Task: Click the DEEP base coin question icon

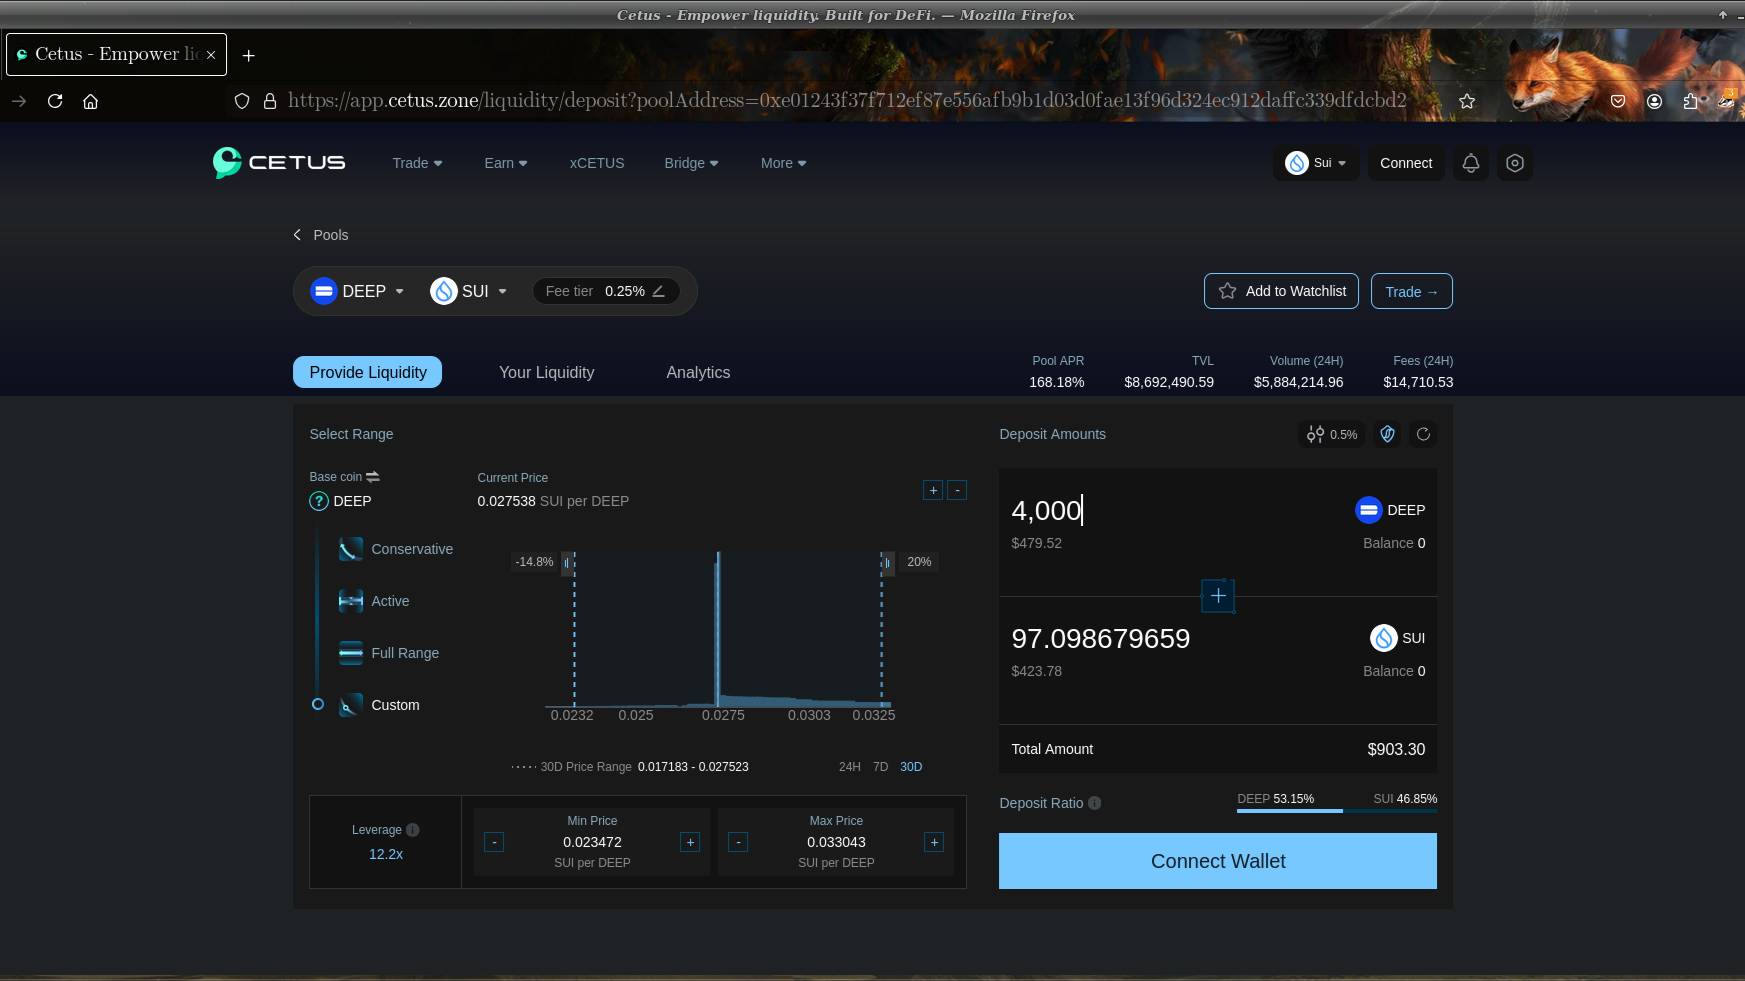Action: click(x=319, y=501)
